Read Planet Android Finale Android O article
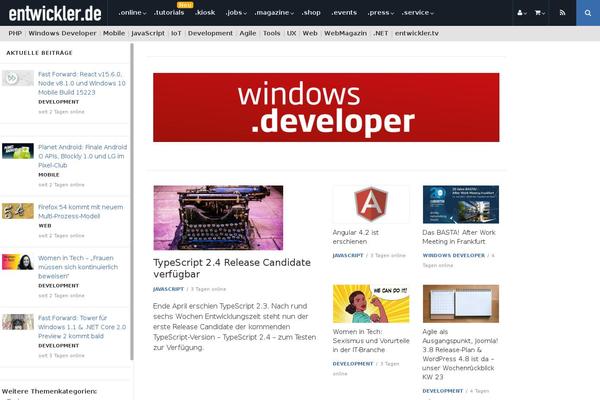 [82, 156]
